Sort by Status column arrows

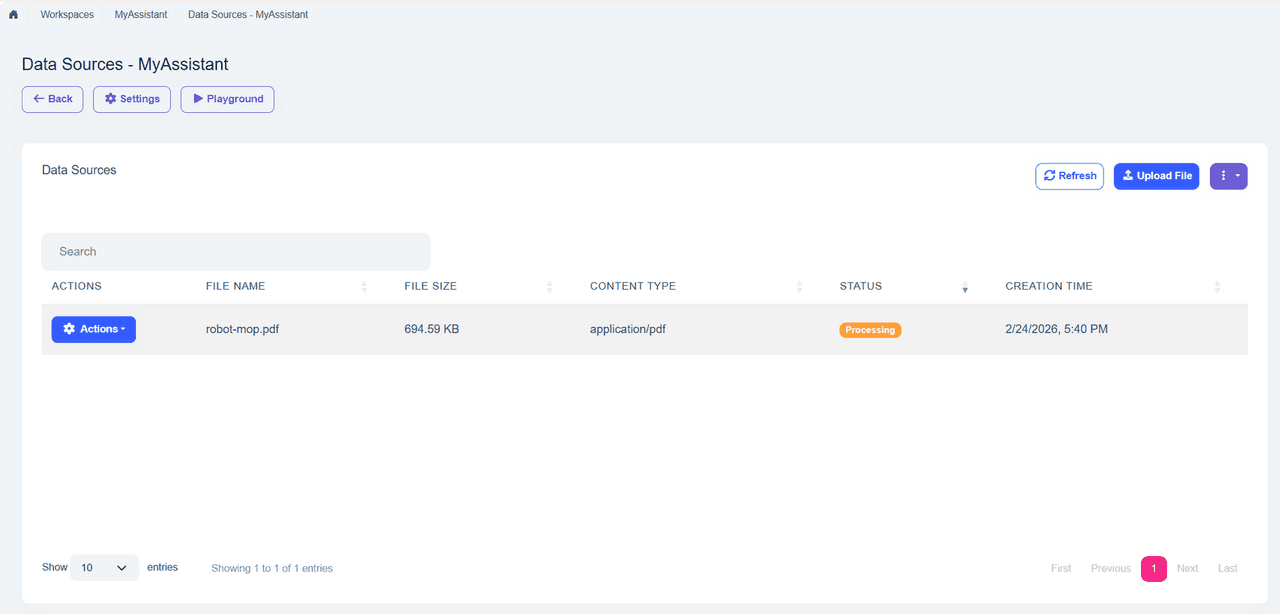click(965, 287)
